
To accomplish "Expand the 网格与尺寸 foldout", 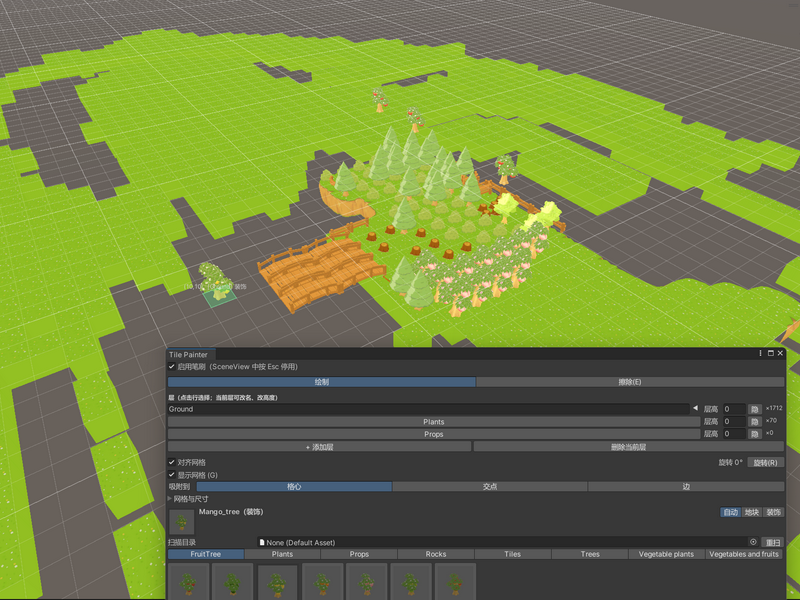I will 170,498.
